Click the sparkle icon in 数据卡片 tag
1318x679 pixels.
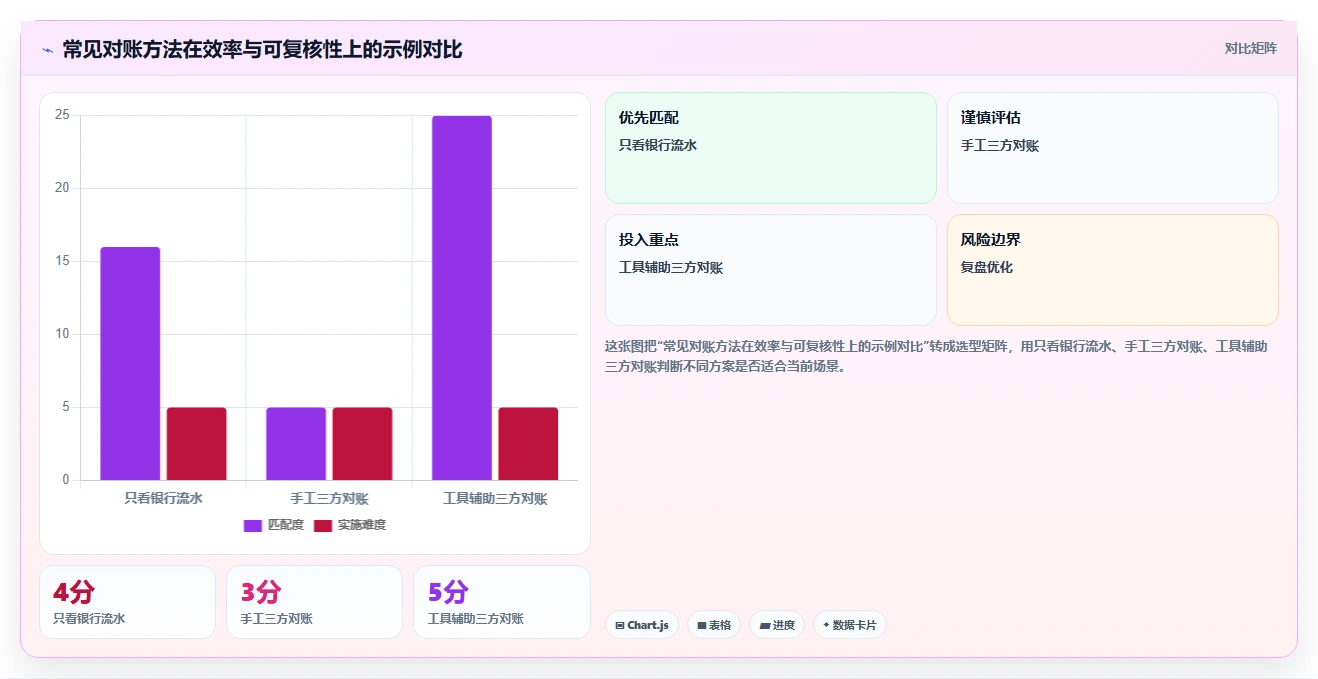(x=826, y=625)
